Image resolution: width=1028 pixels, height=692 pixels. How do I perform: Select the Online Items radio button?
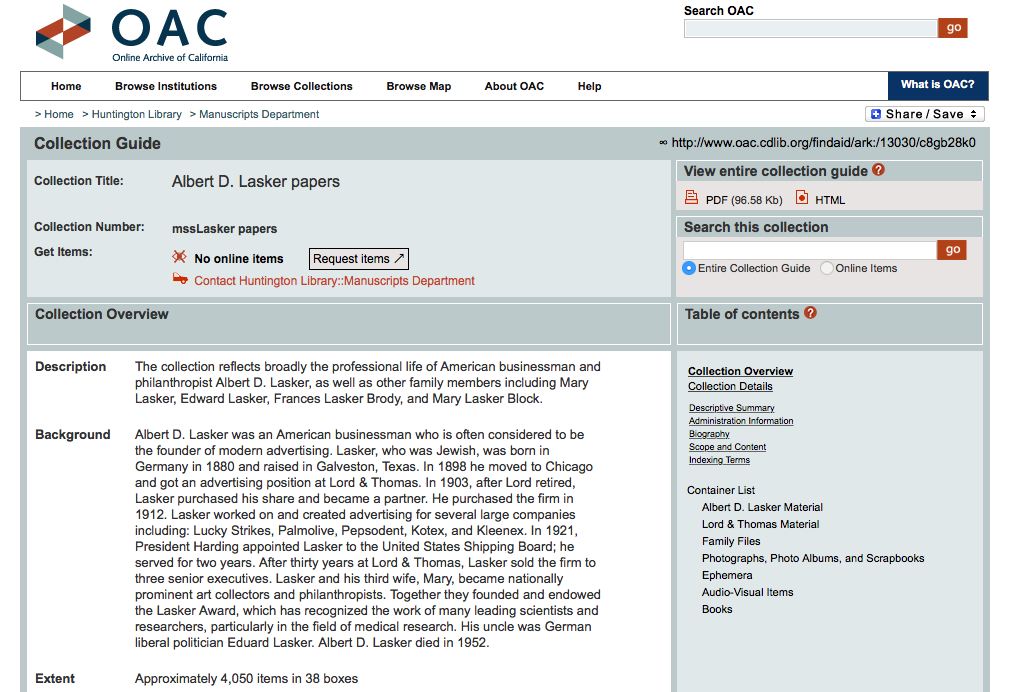tap(826, 268)
